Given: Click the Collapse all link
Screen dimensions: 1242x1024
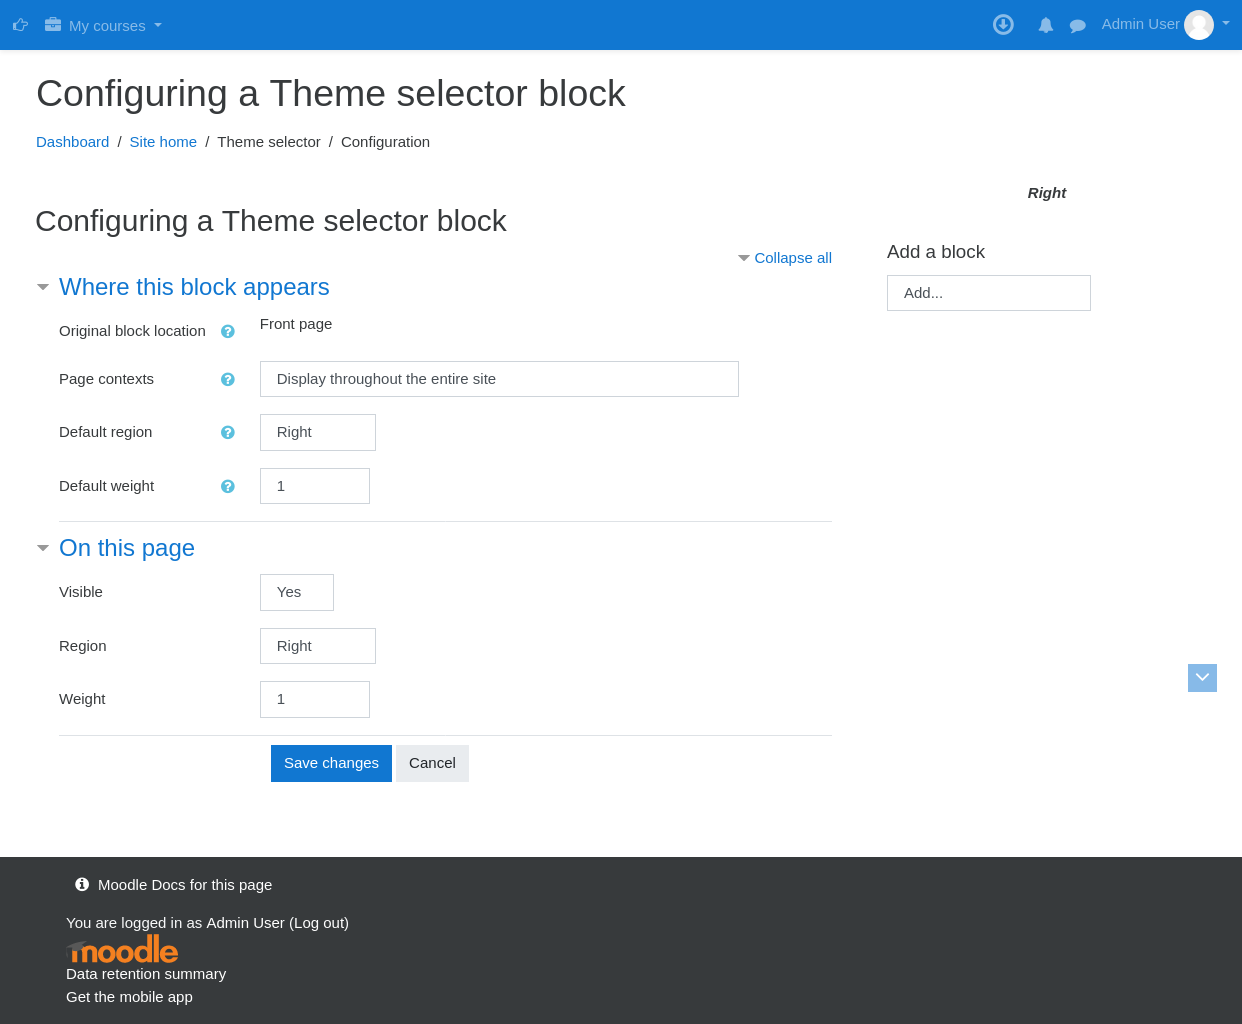Looking at the screenshot, I should click(793, 258).
